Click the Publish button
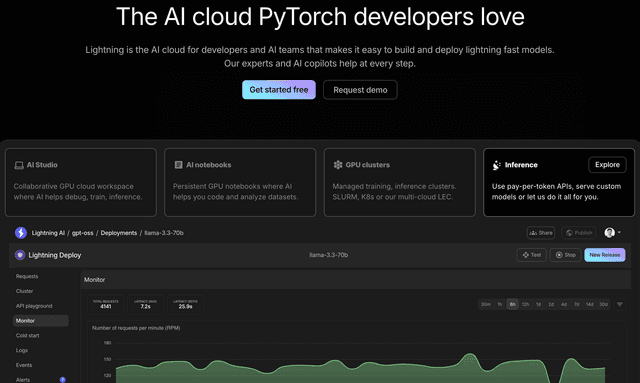The width and height of the screenshot is (640, 383). coord(579,233)
